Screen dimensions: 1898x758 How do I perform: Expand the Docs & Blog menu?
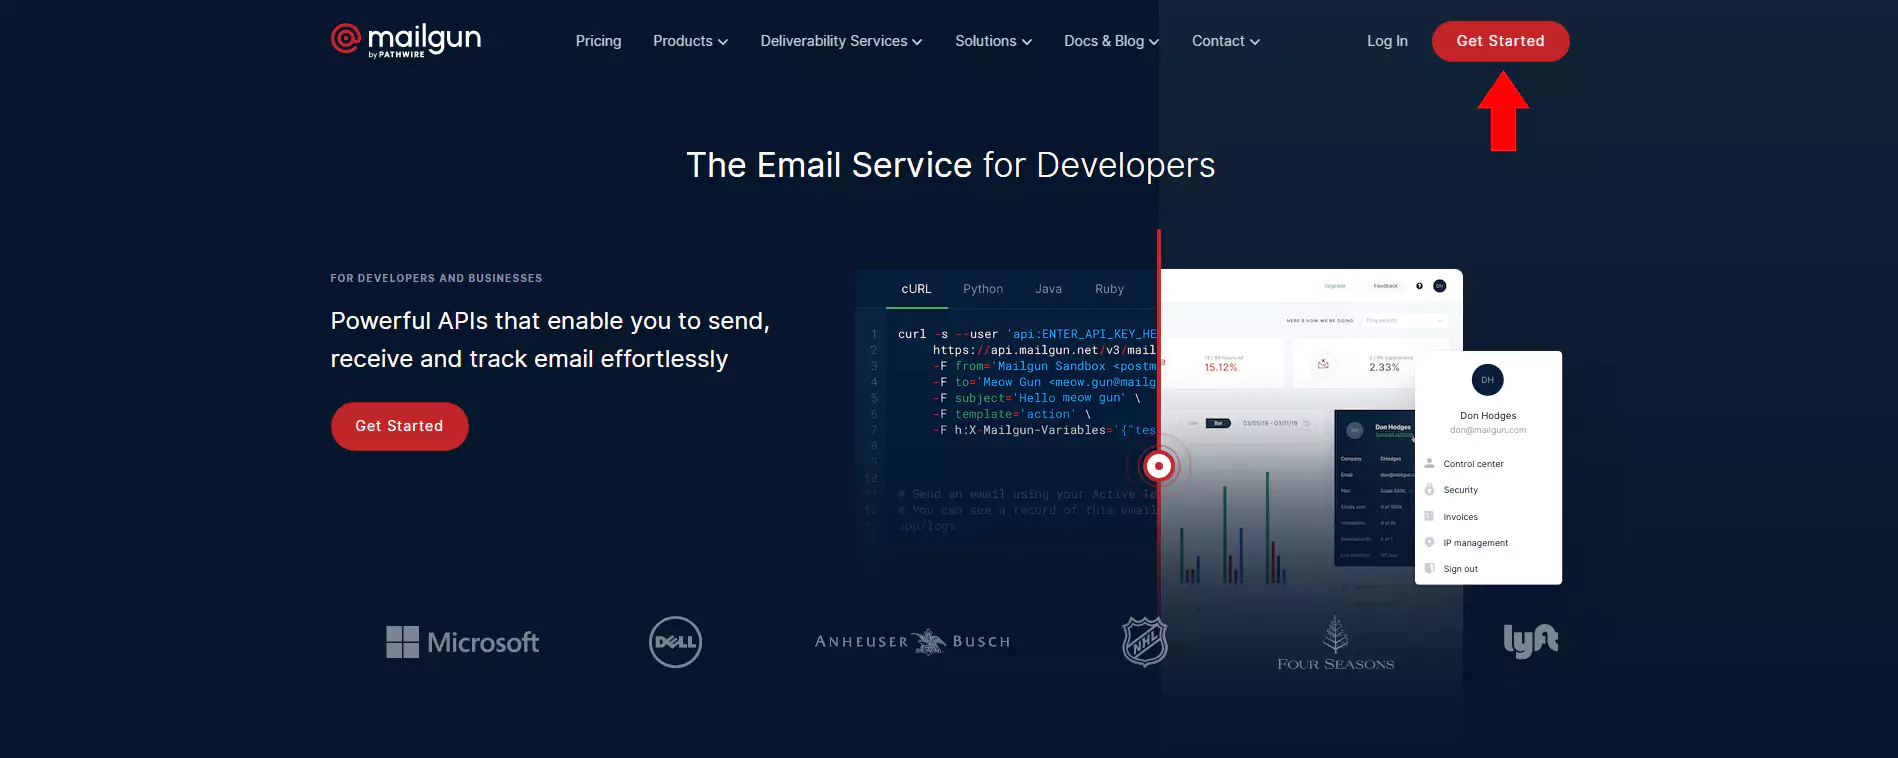(x=1111, y=41)
